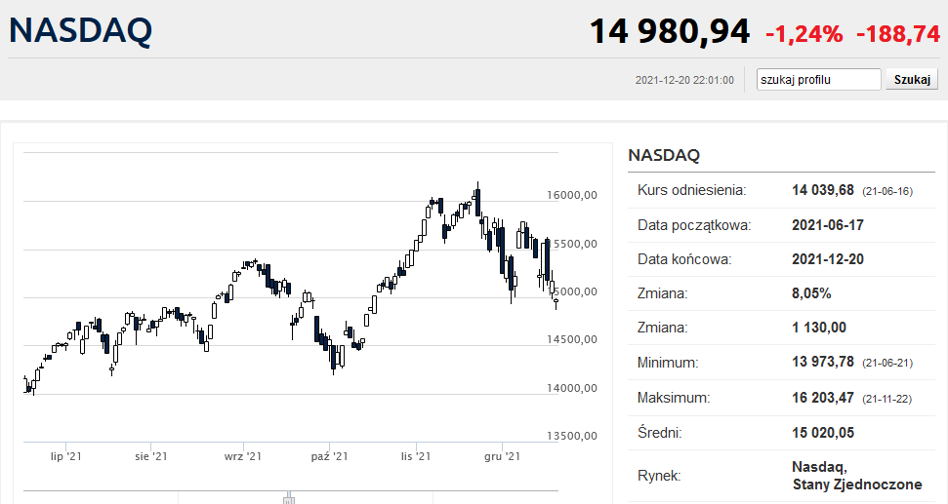This screenshot has height=504, width=948.
Task: Click the Rynek value Nasdaq, Stany Zjednoczone
Action: [857, 476]
